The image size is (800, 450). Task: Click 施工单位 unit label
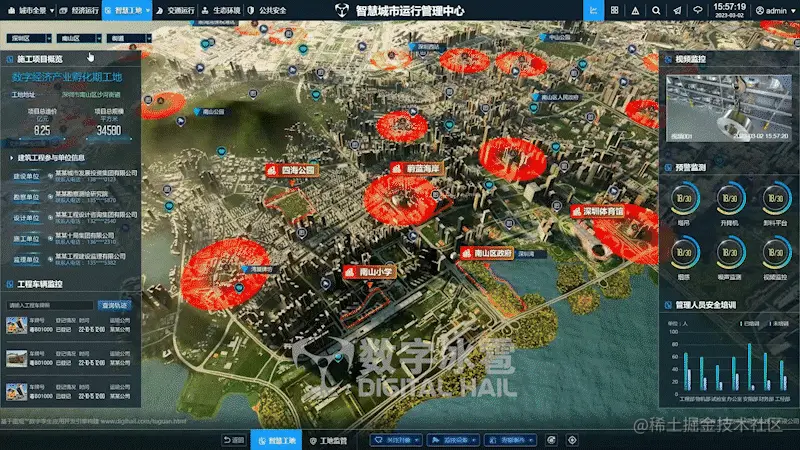coord(26,239)
